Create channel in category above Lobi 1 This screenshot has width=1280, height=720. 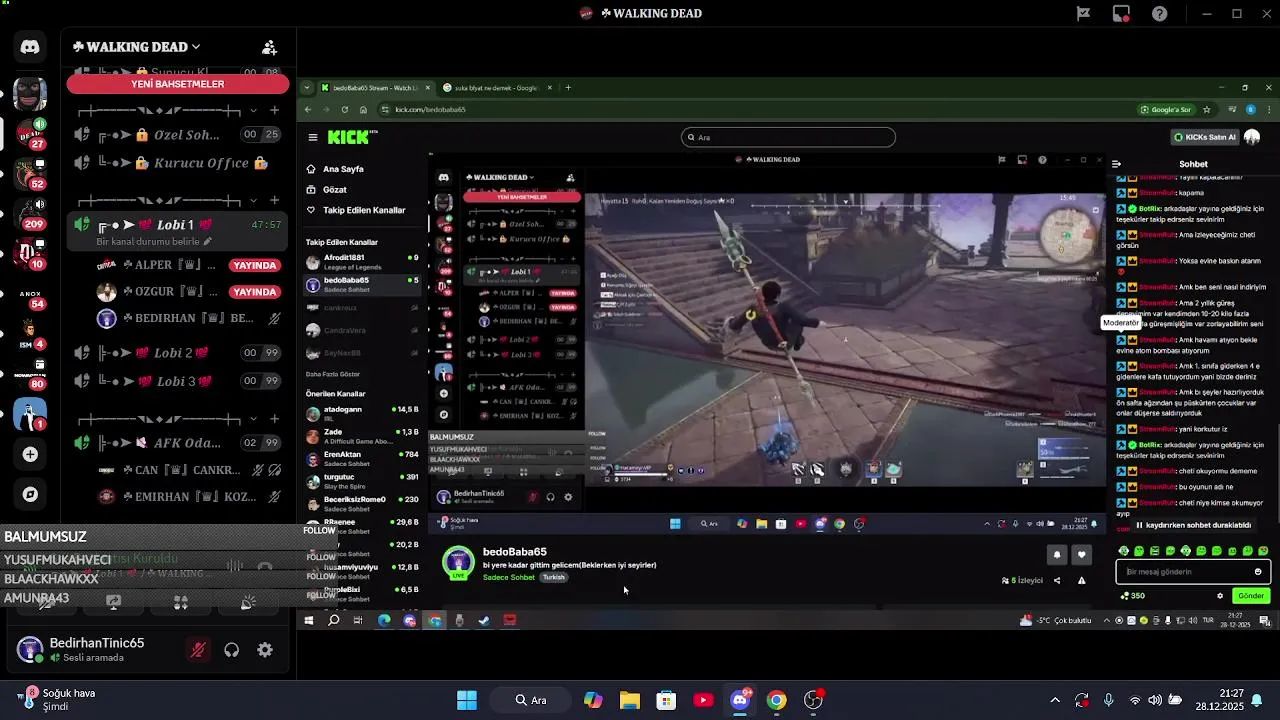tap(276, 200)
